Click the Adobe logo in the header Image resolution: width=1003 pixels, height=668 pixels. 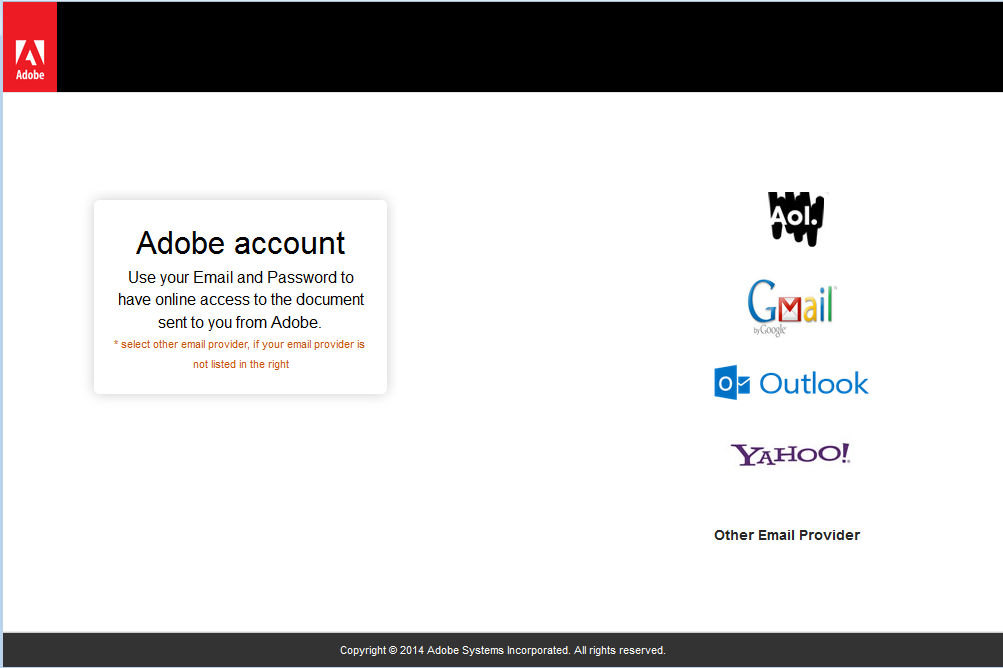pos(30,47)
